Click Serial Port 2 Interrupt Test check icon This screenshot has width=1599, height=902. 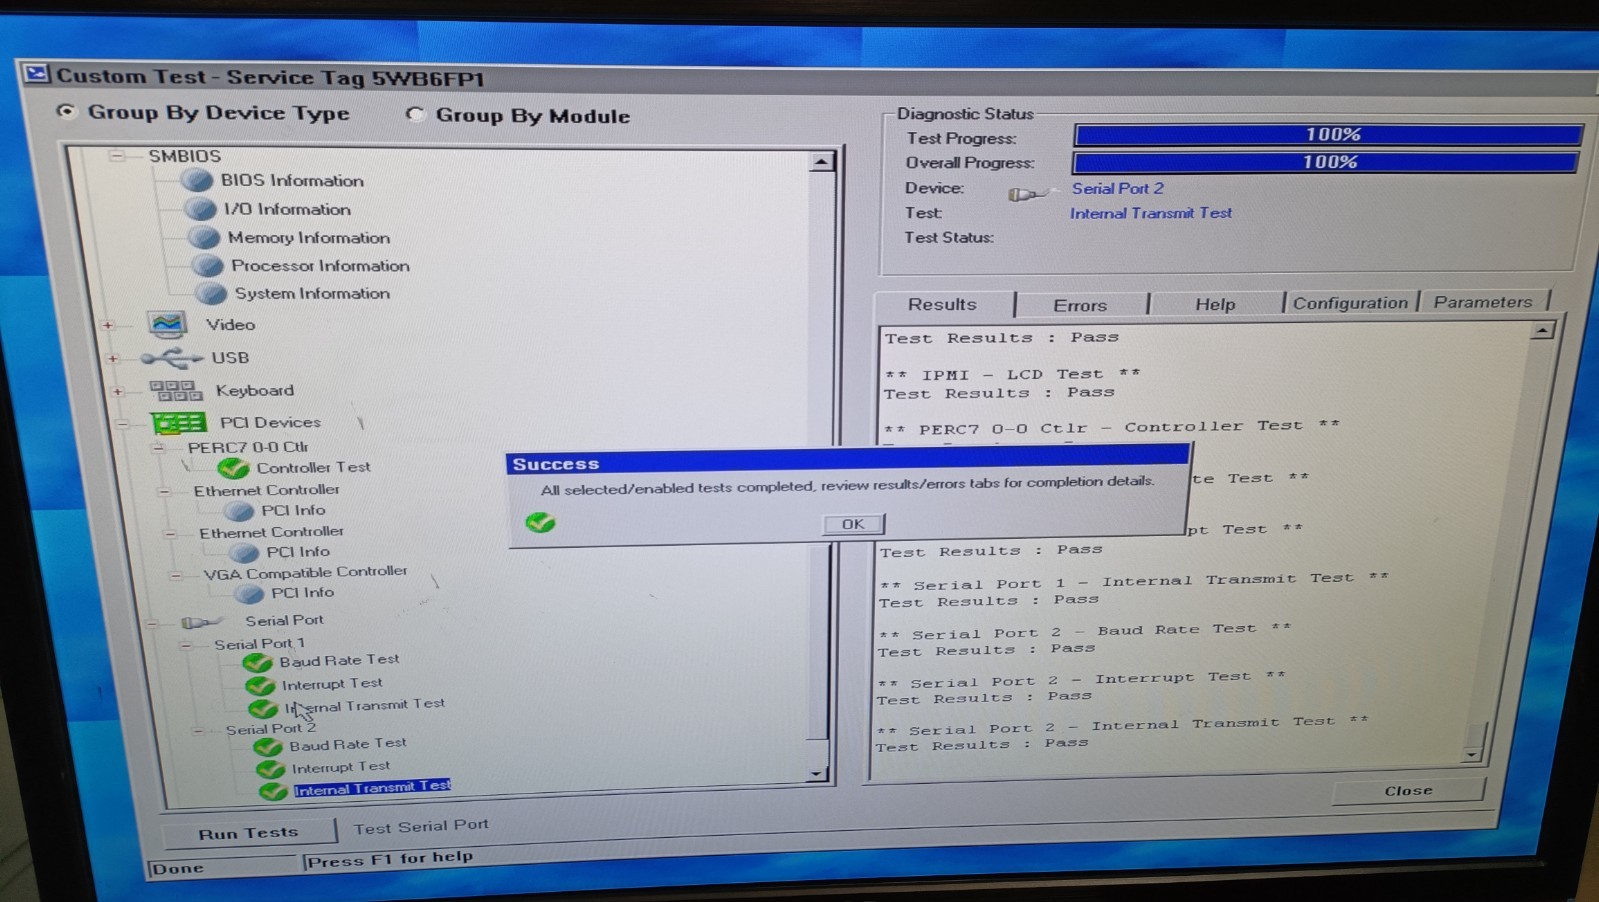270,769
